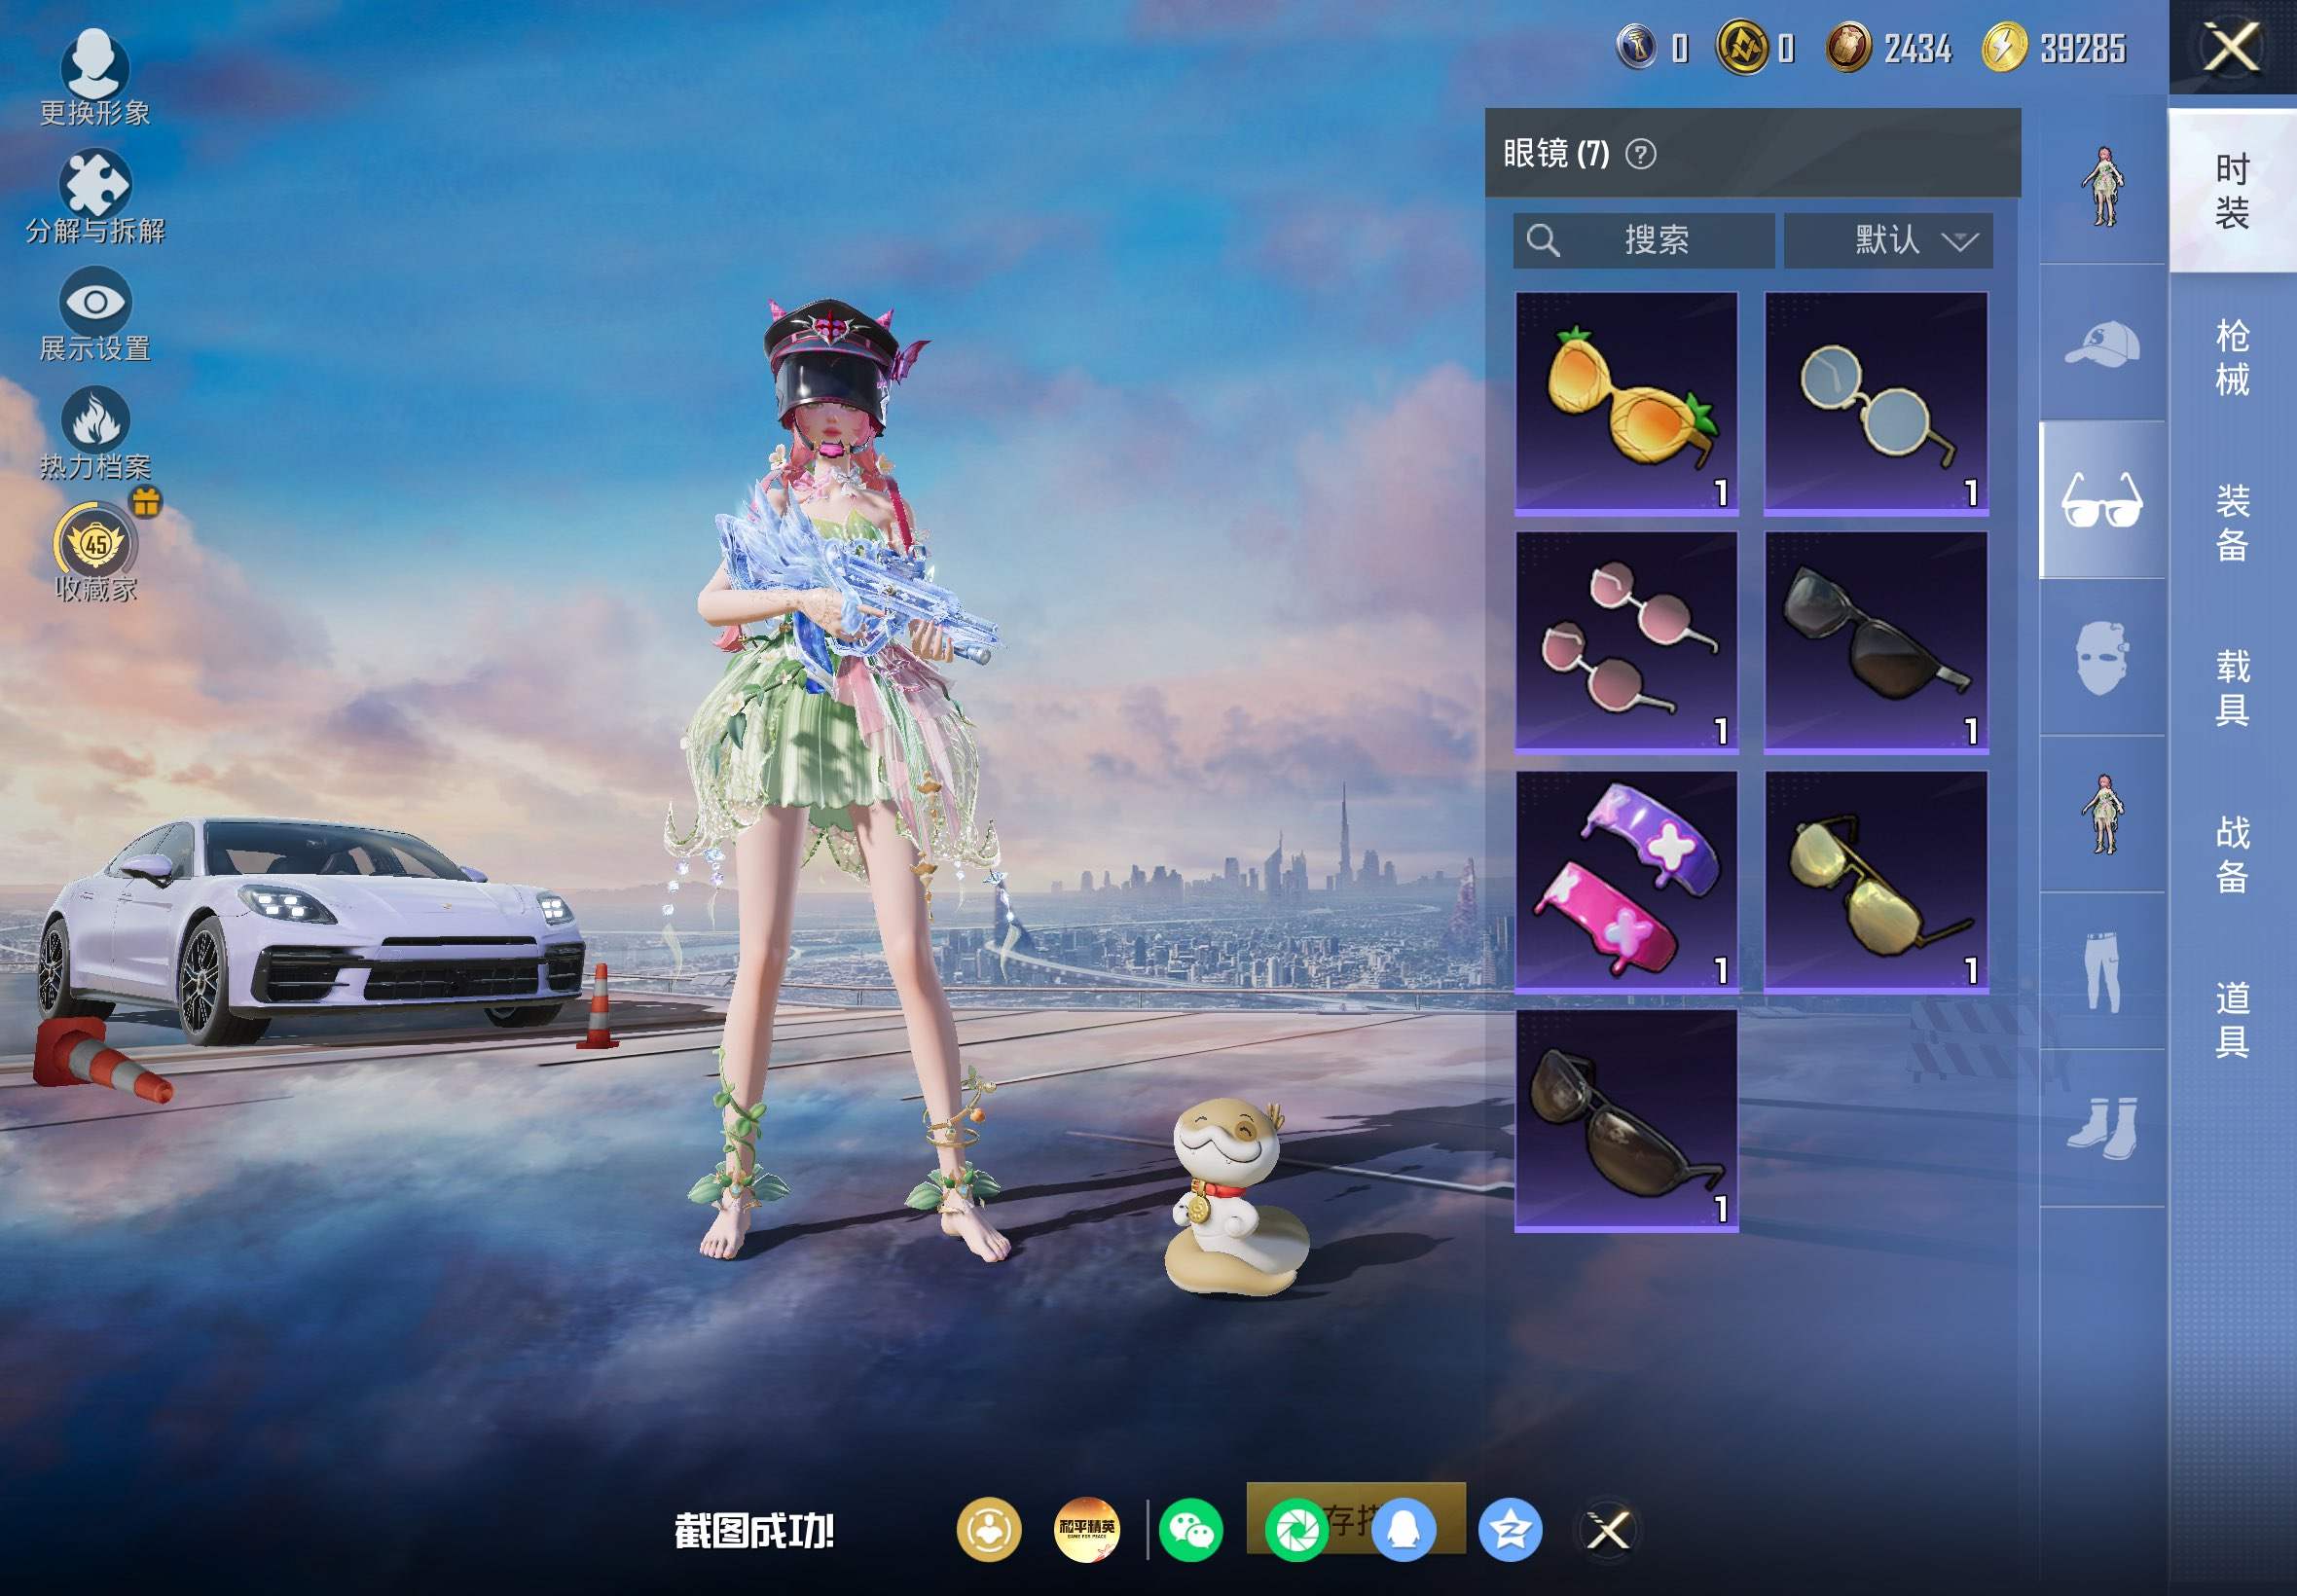
Task: Toggle the 展示设置 eye icon
Action: click(95, 301)
